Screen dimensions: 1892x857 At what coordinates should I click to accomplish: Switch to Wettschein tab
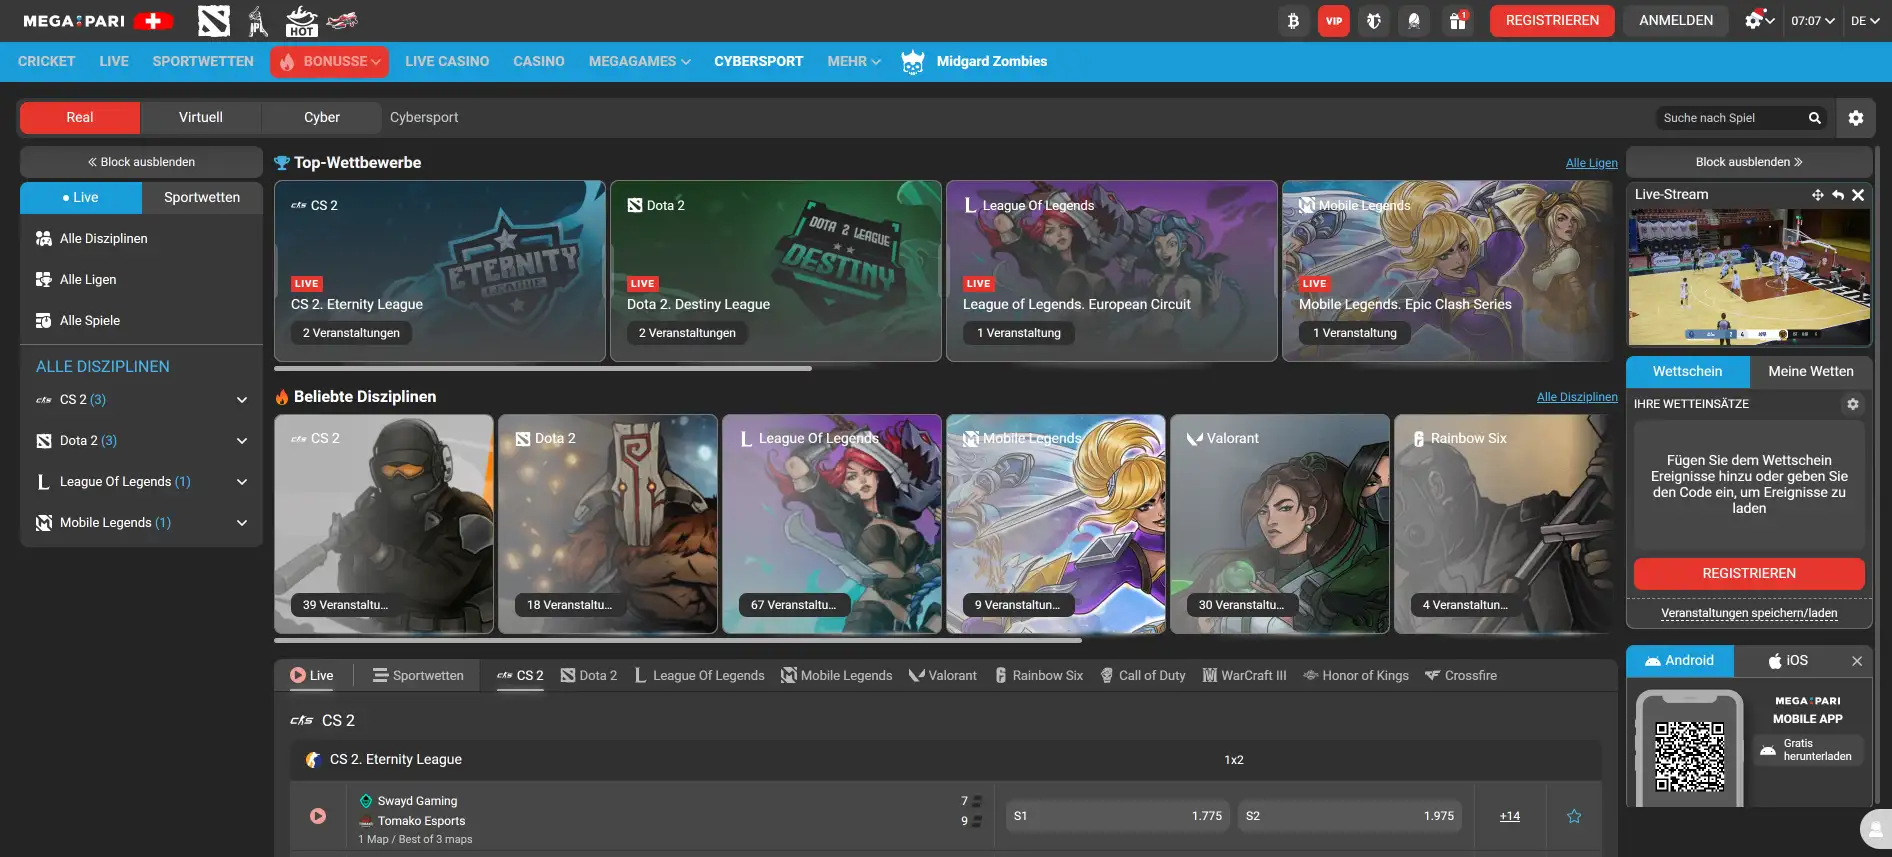coord(1688,371)
